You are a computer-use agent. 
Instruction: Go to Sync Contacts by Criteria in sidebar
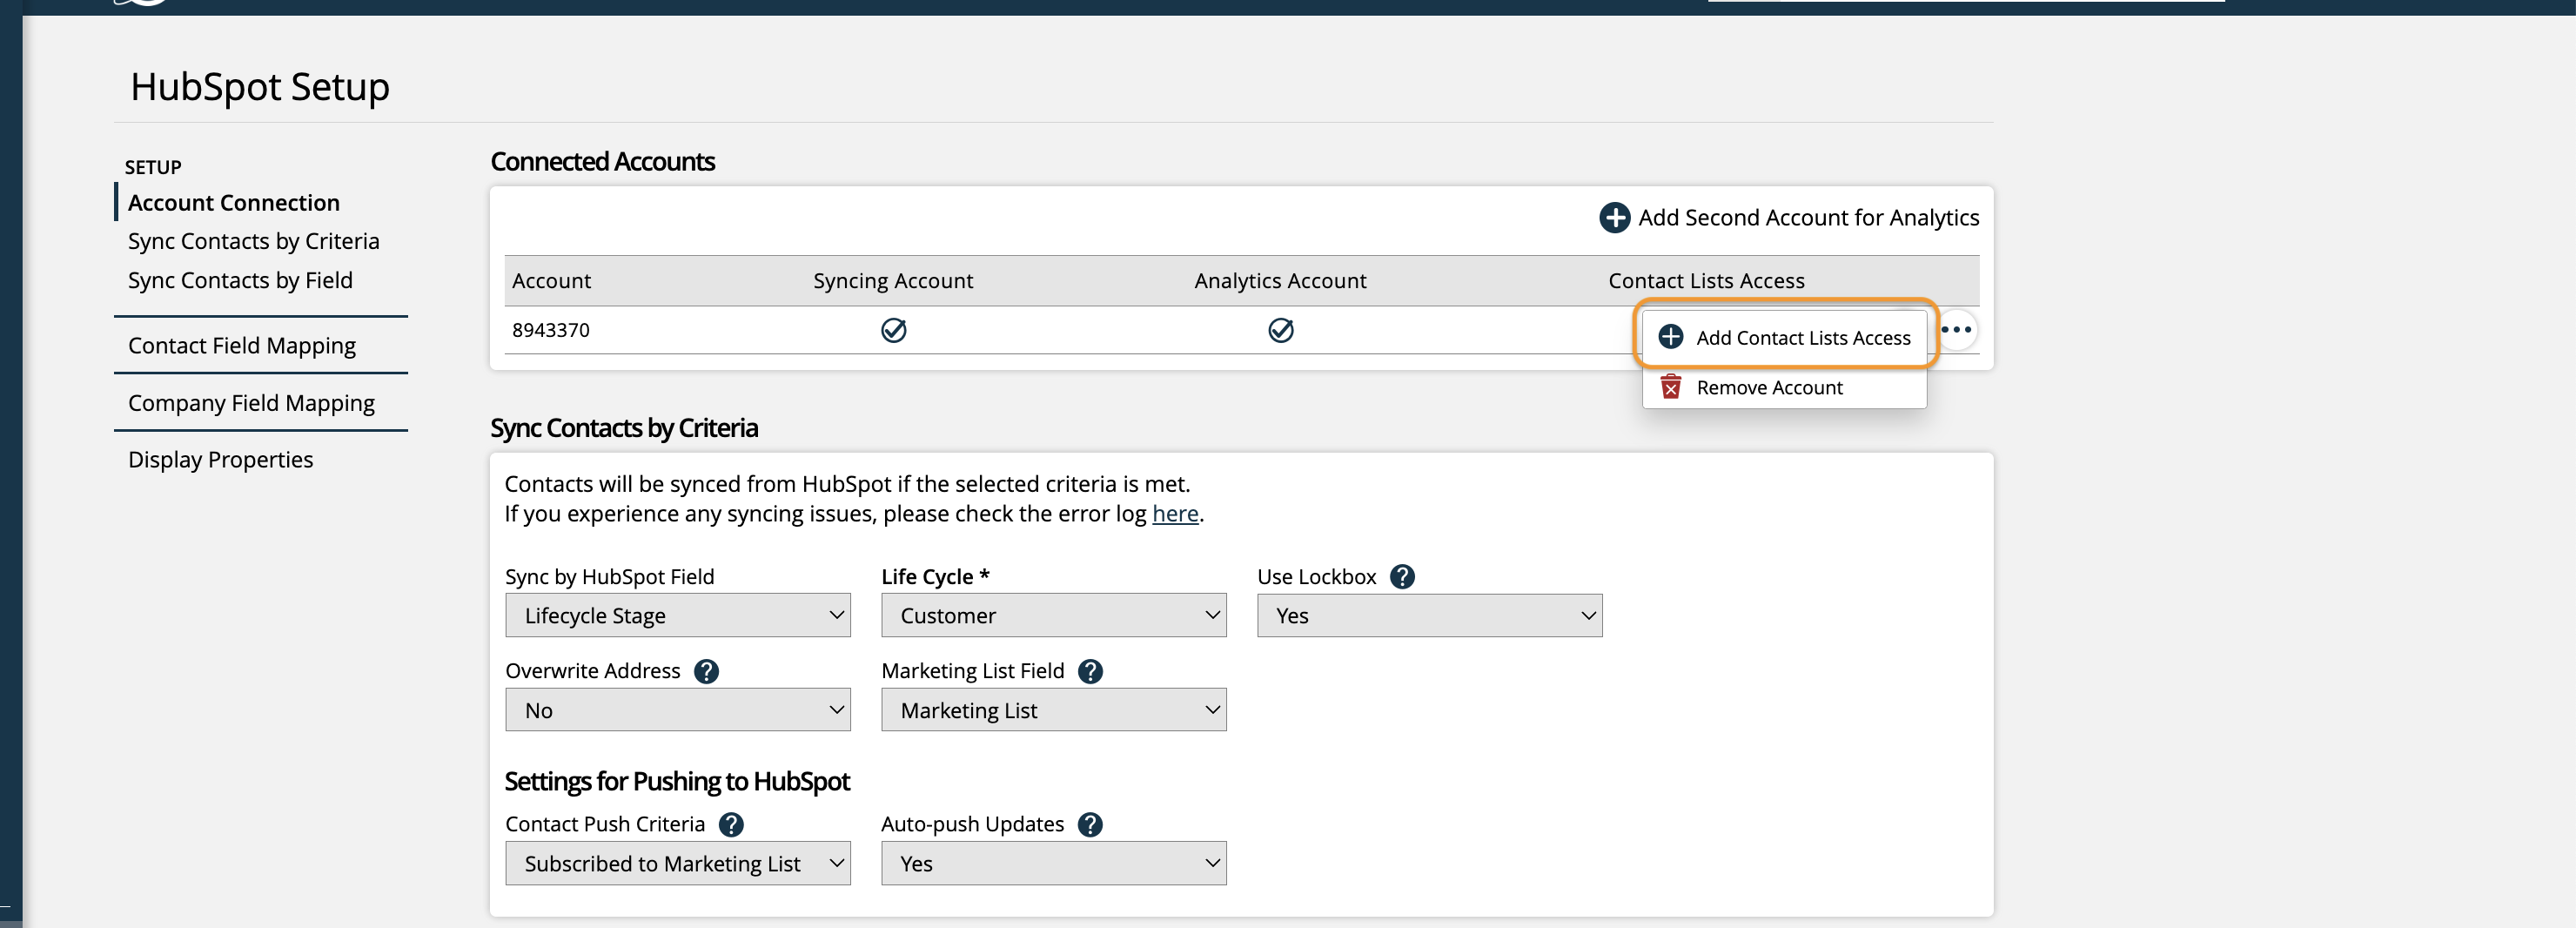click(254, 241)
